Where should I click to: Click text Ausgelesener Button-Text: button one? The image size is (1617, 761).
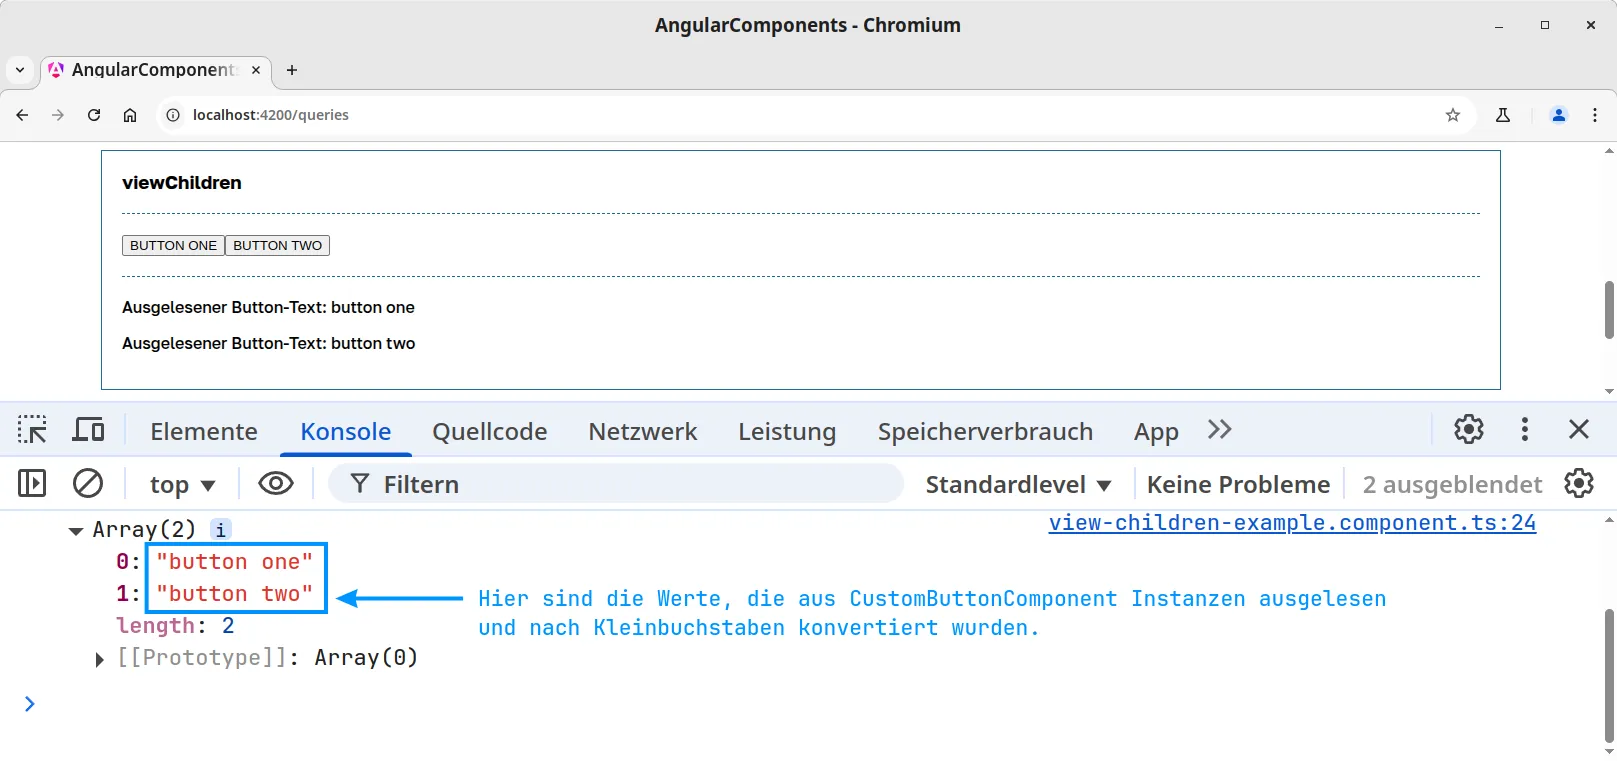[x=268, y=307]
